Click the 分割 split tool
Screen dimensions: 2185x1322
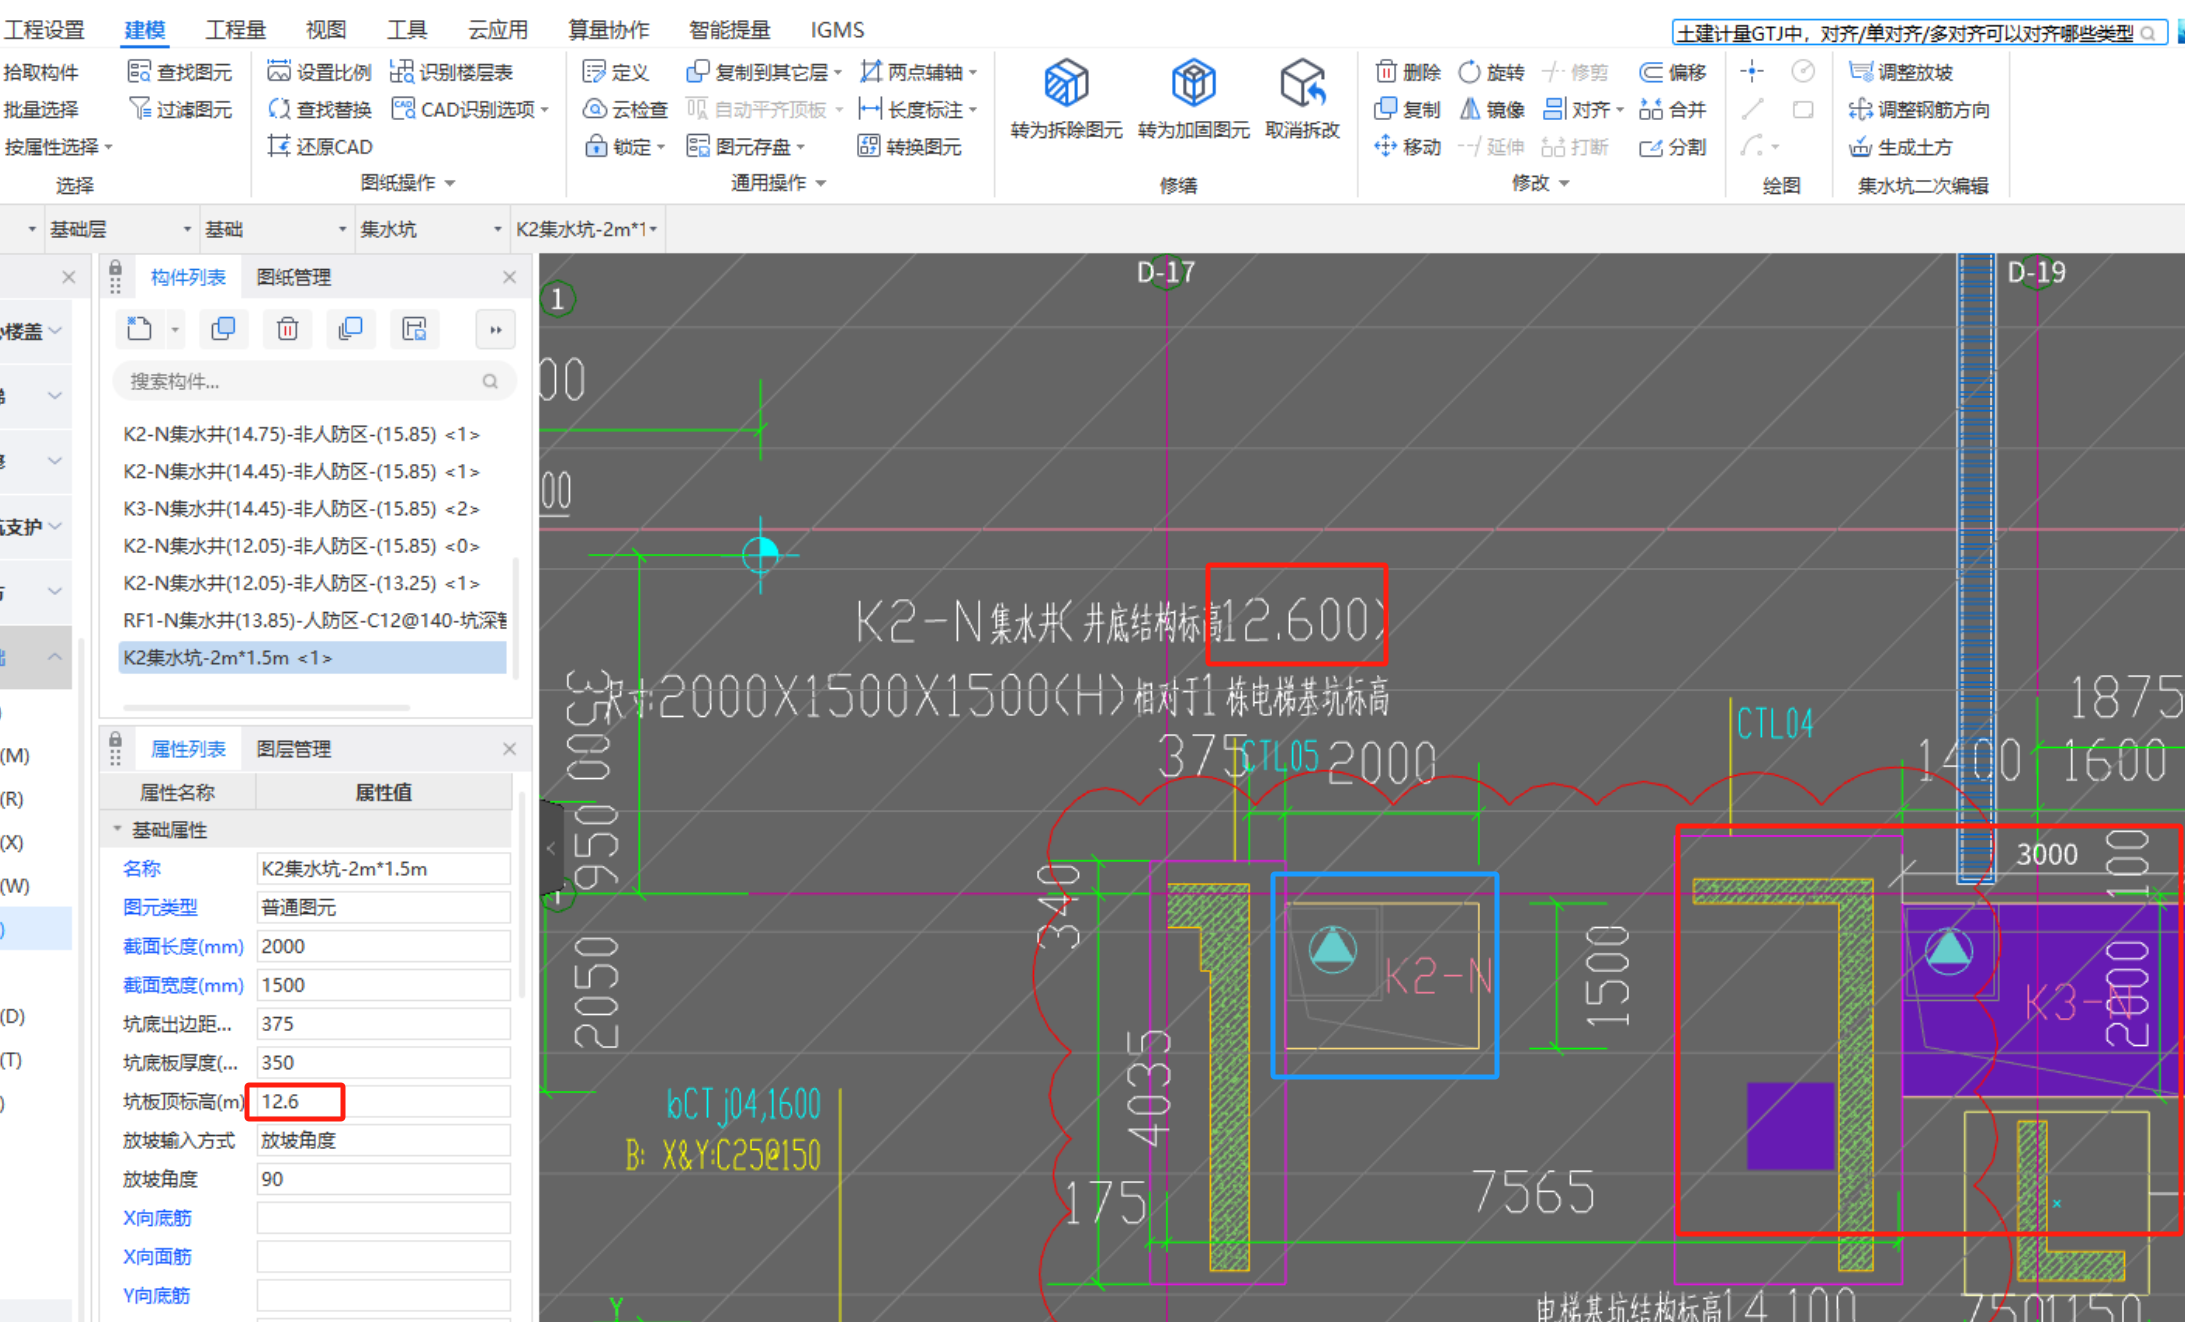(x=1673, y=147)
